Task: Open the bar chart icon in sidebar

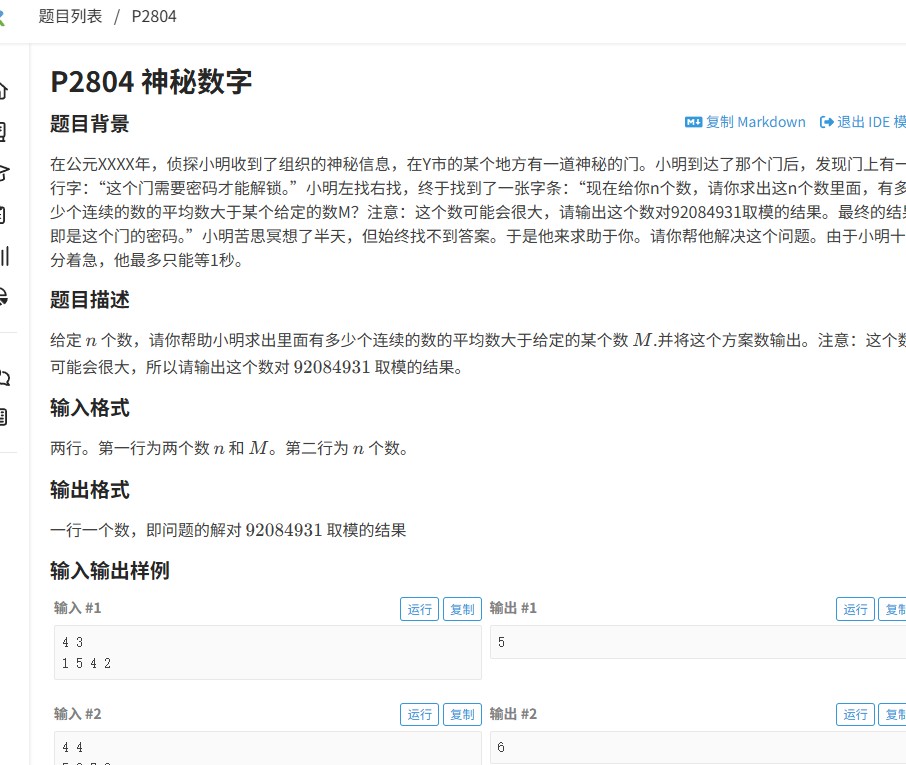Action: pos(4,255)
